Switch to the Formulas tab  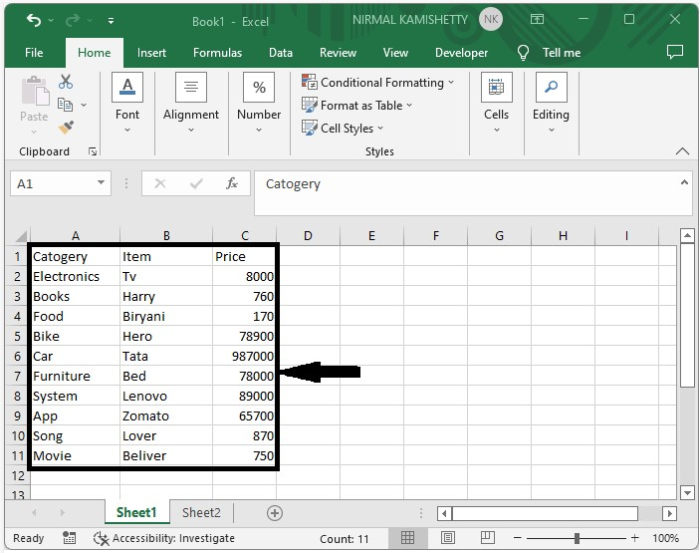pos(217,53)
